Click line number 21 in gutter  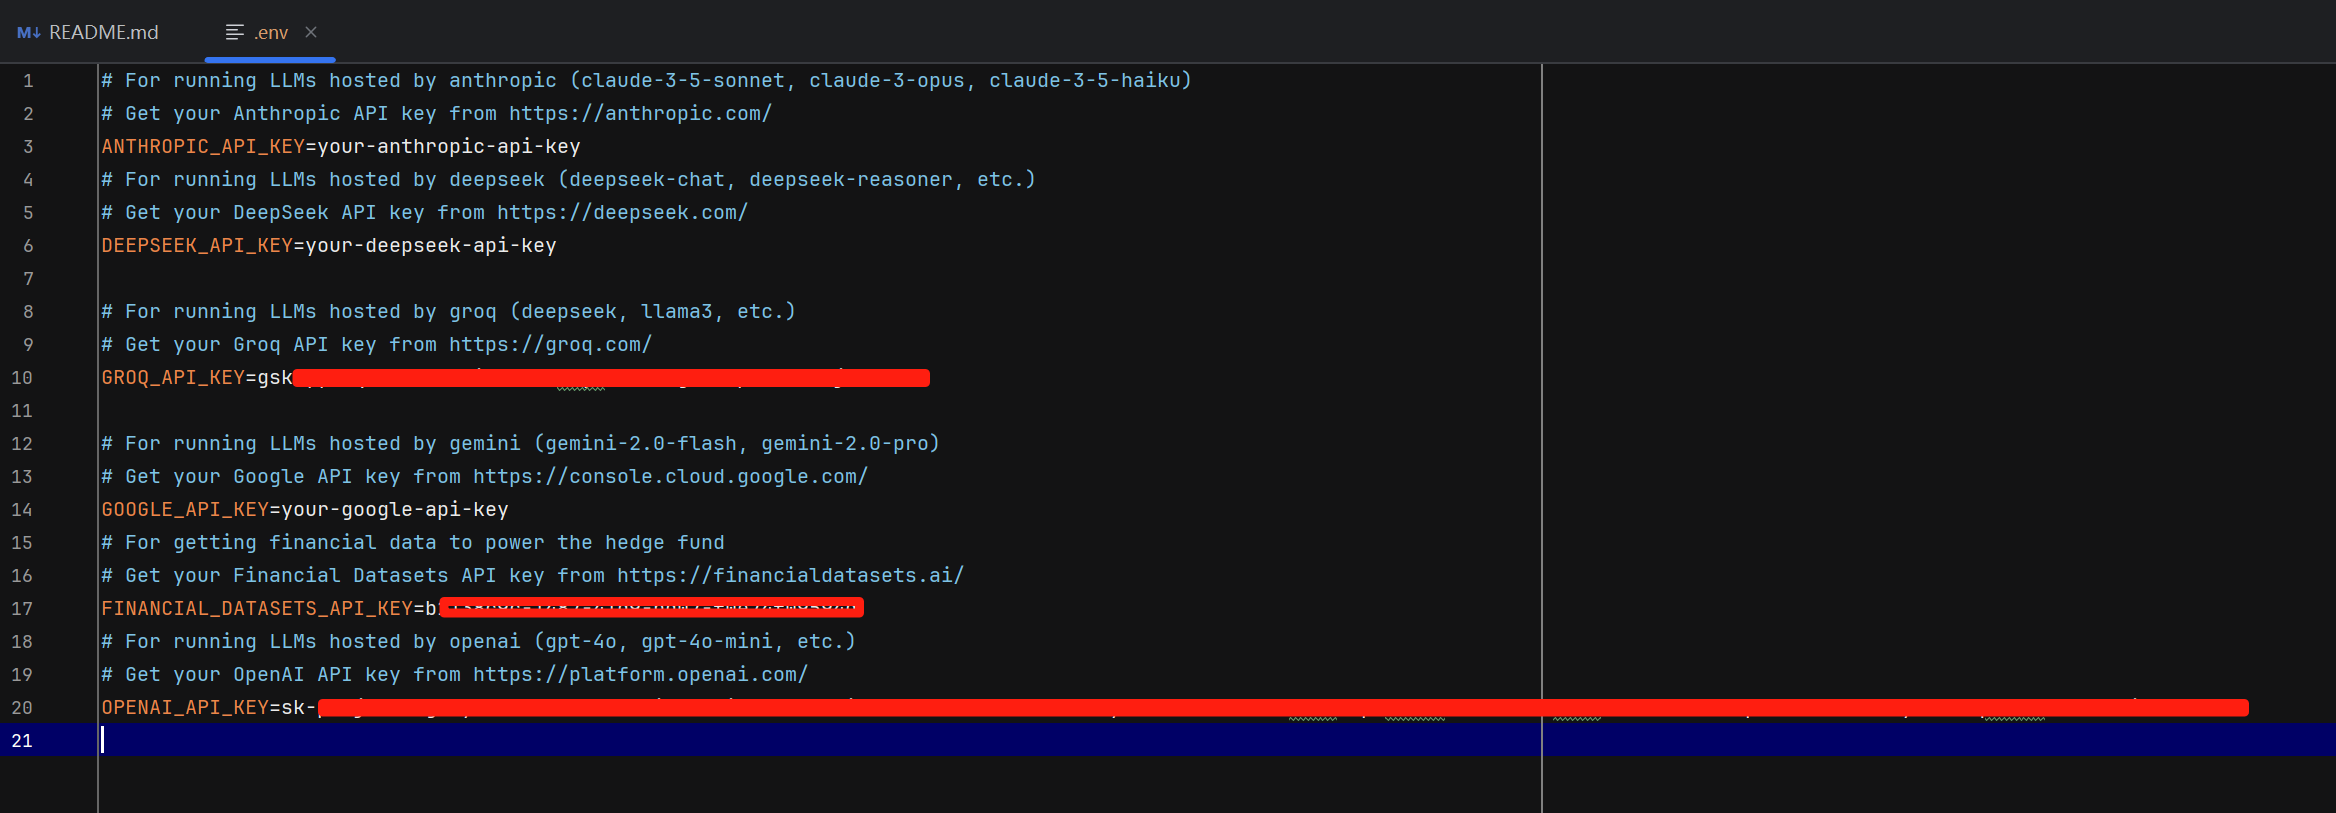point(22,741)
